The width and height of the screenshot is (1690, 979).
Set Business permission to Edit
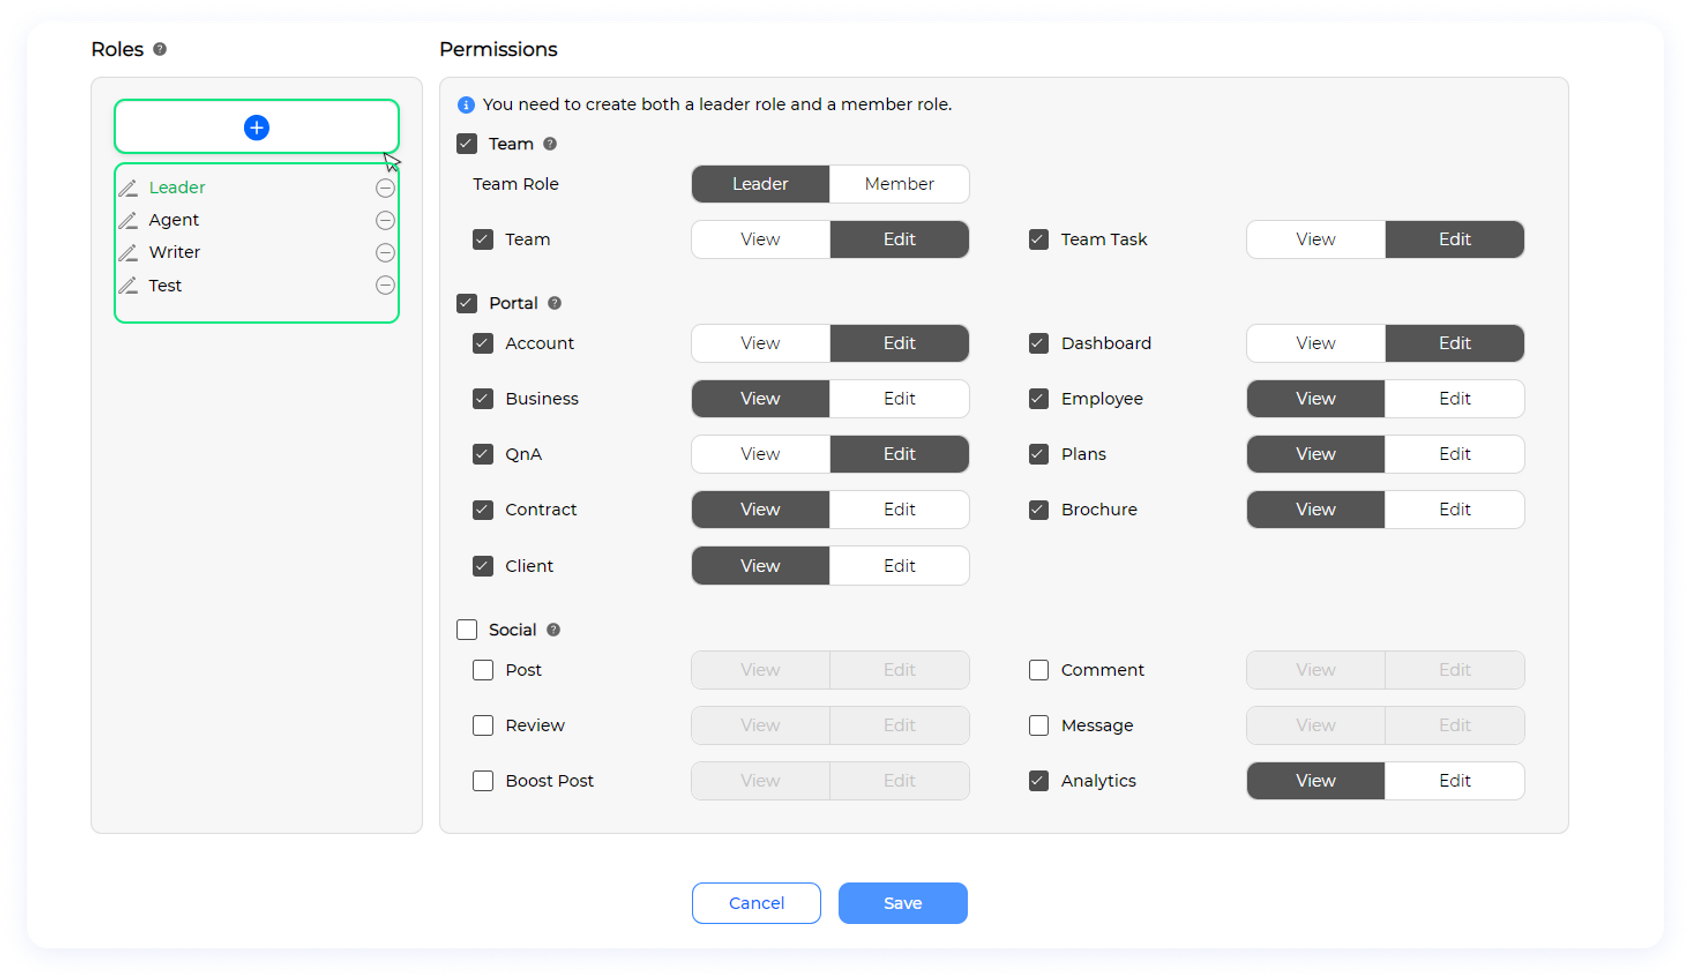point(898,399)
